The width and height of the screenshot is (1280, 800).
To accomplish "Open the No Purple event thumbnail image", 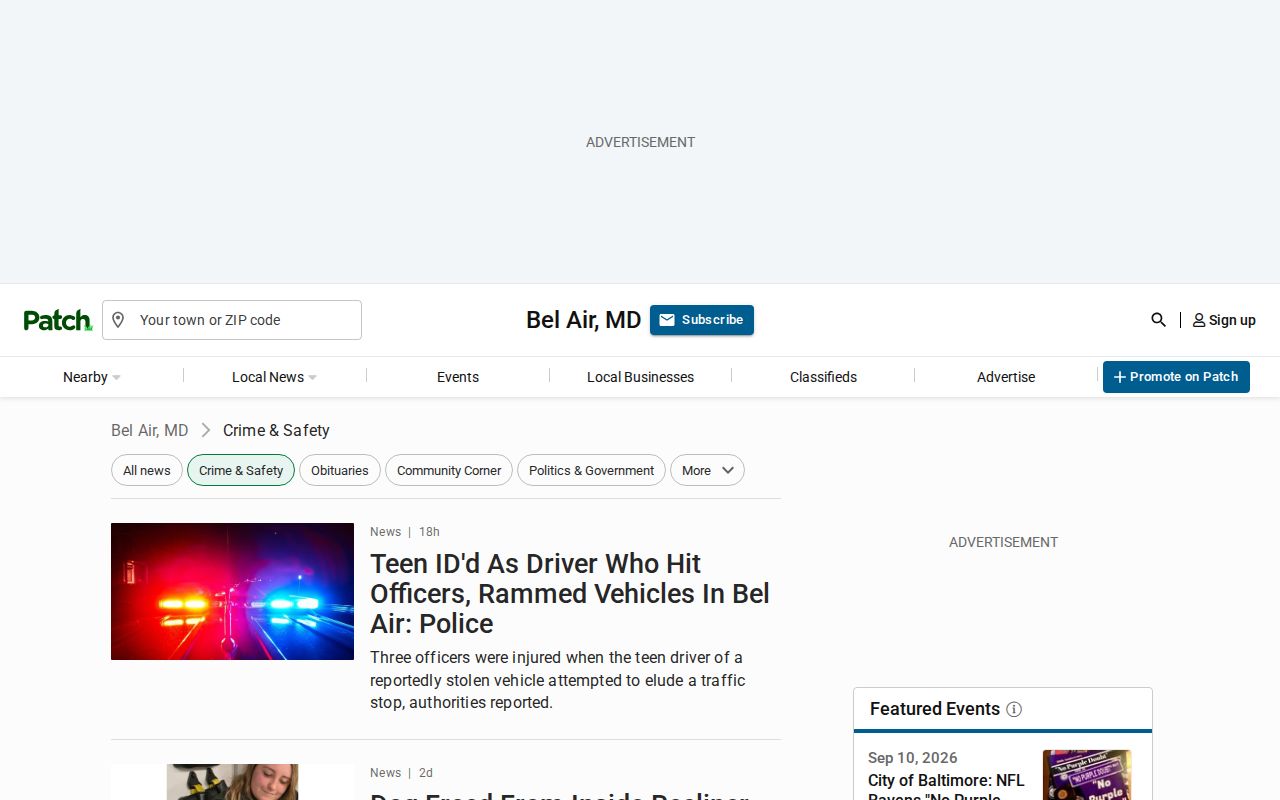I will (1087, 775).
